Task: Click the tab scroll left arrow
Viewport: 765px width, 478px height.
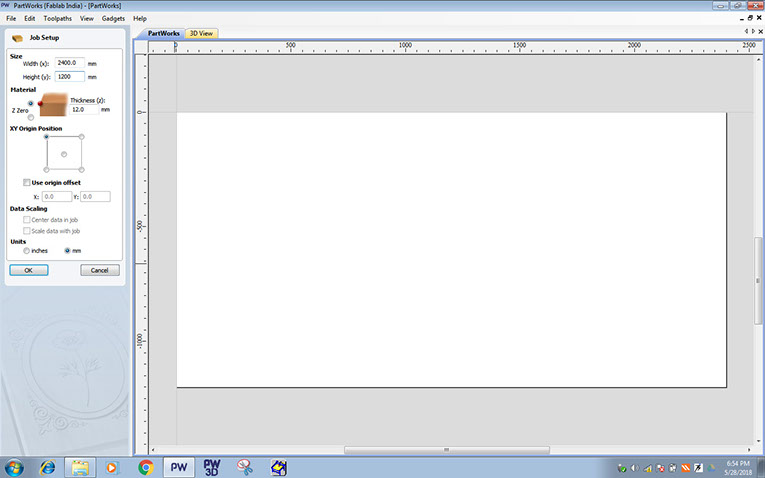Action: point(746,31)
